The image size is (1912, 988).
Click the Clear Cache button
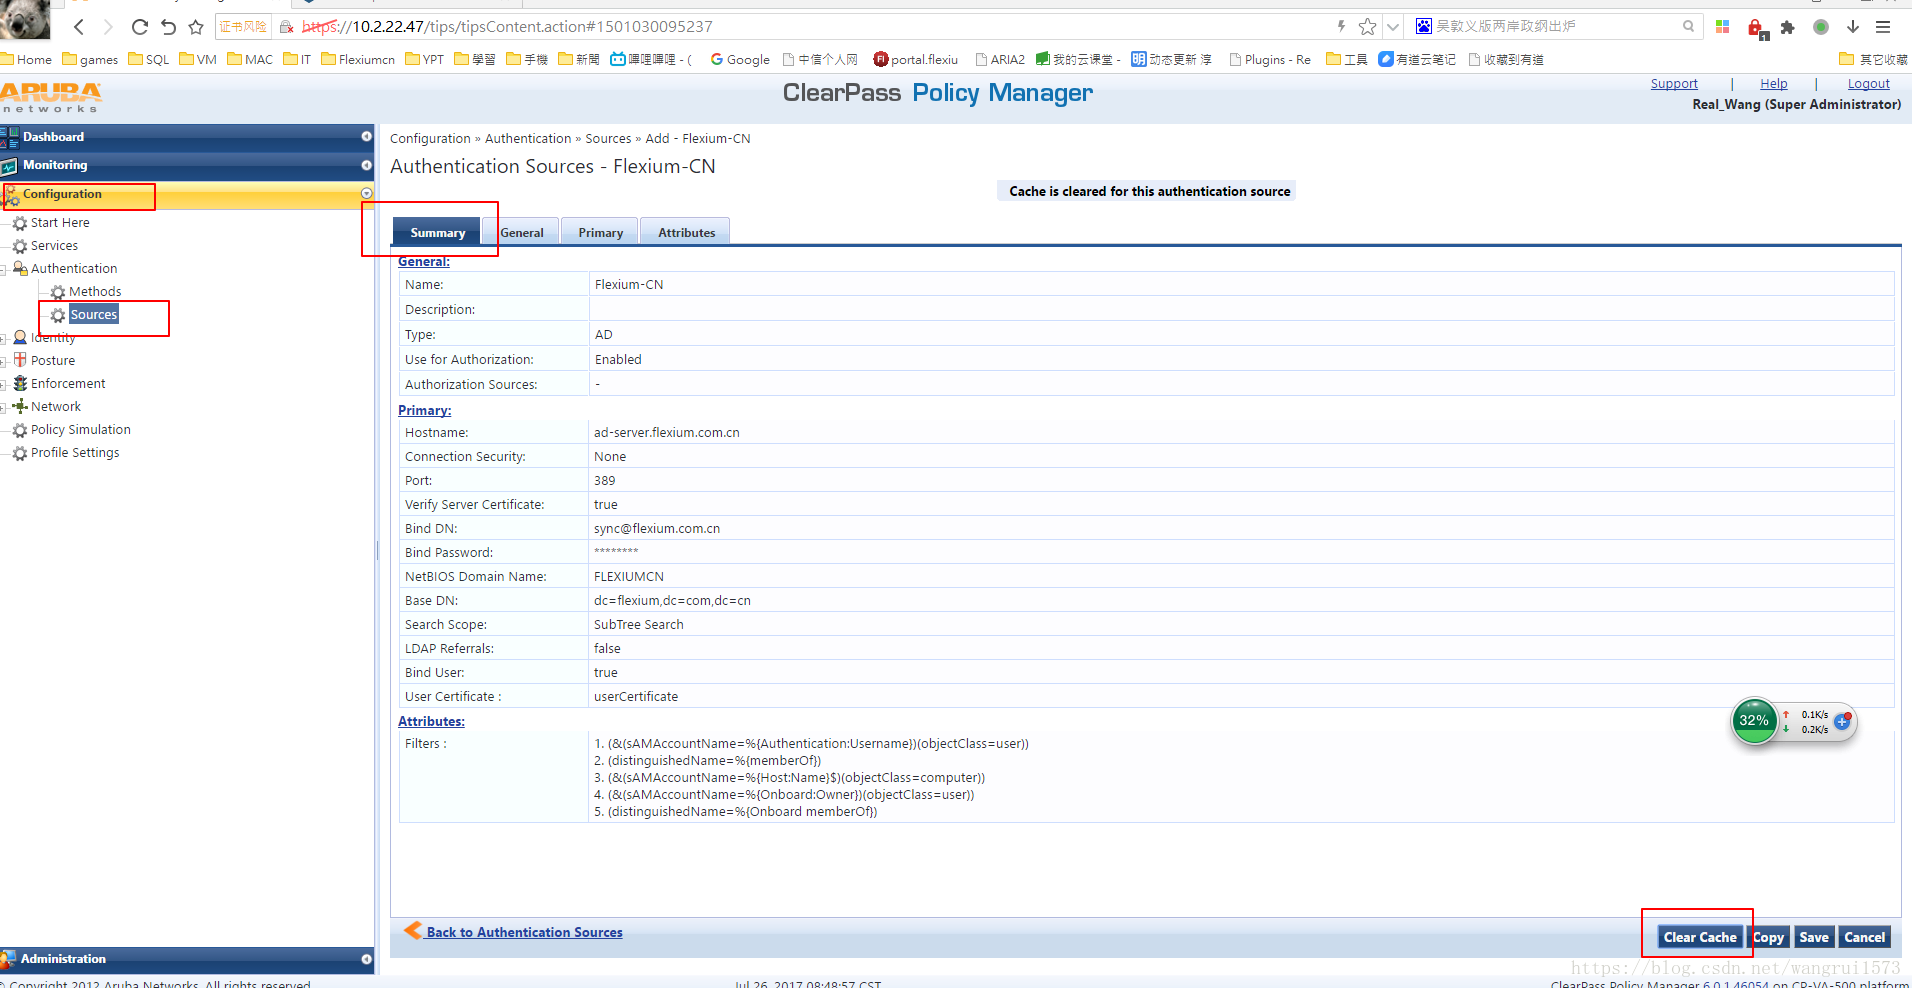[1700, 937]
